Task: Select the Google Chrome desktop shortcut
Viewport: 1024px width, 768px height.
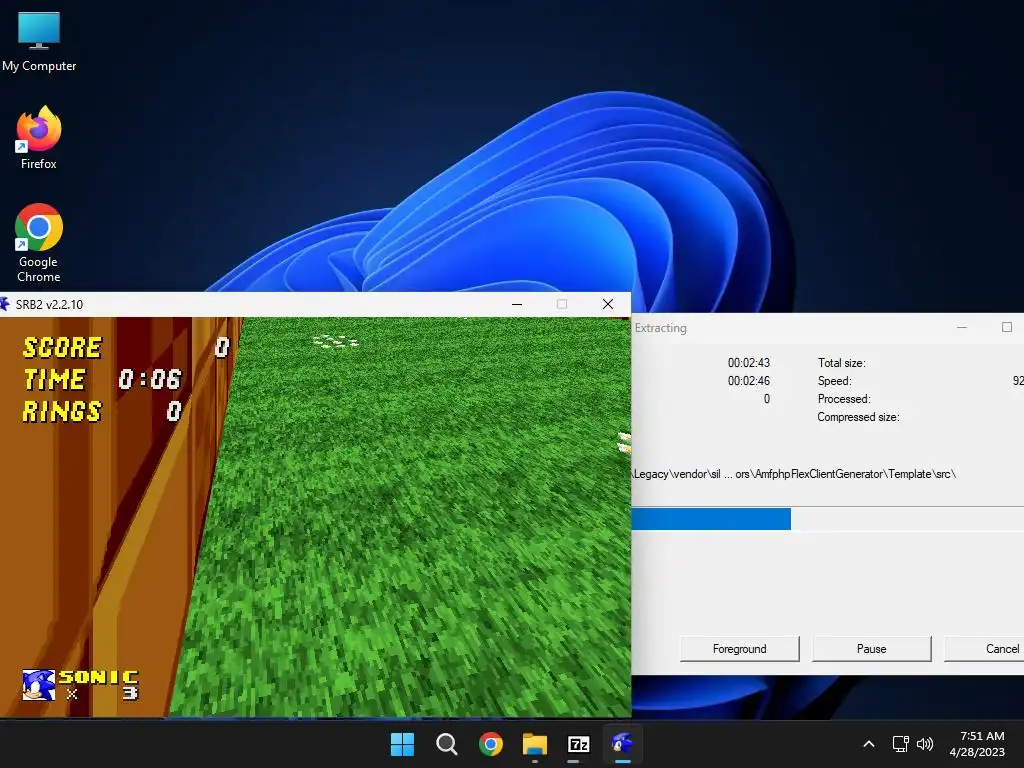Action: (39, 242)
